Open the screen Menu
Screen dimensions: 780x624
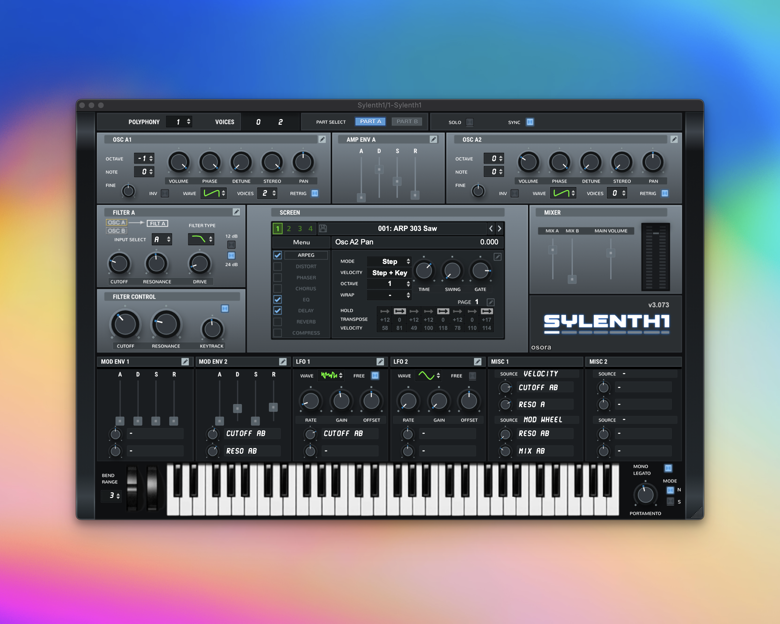coord(301,242)
